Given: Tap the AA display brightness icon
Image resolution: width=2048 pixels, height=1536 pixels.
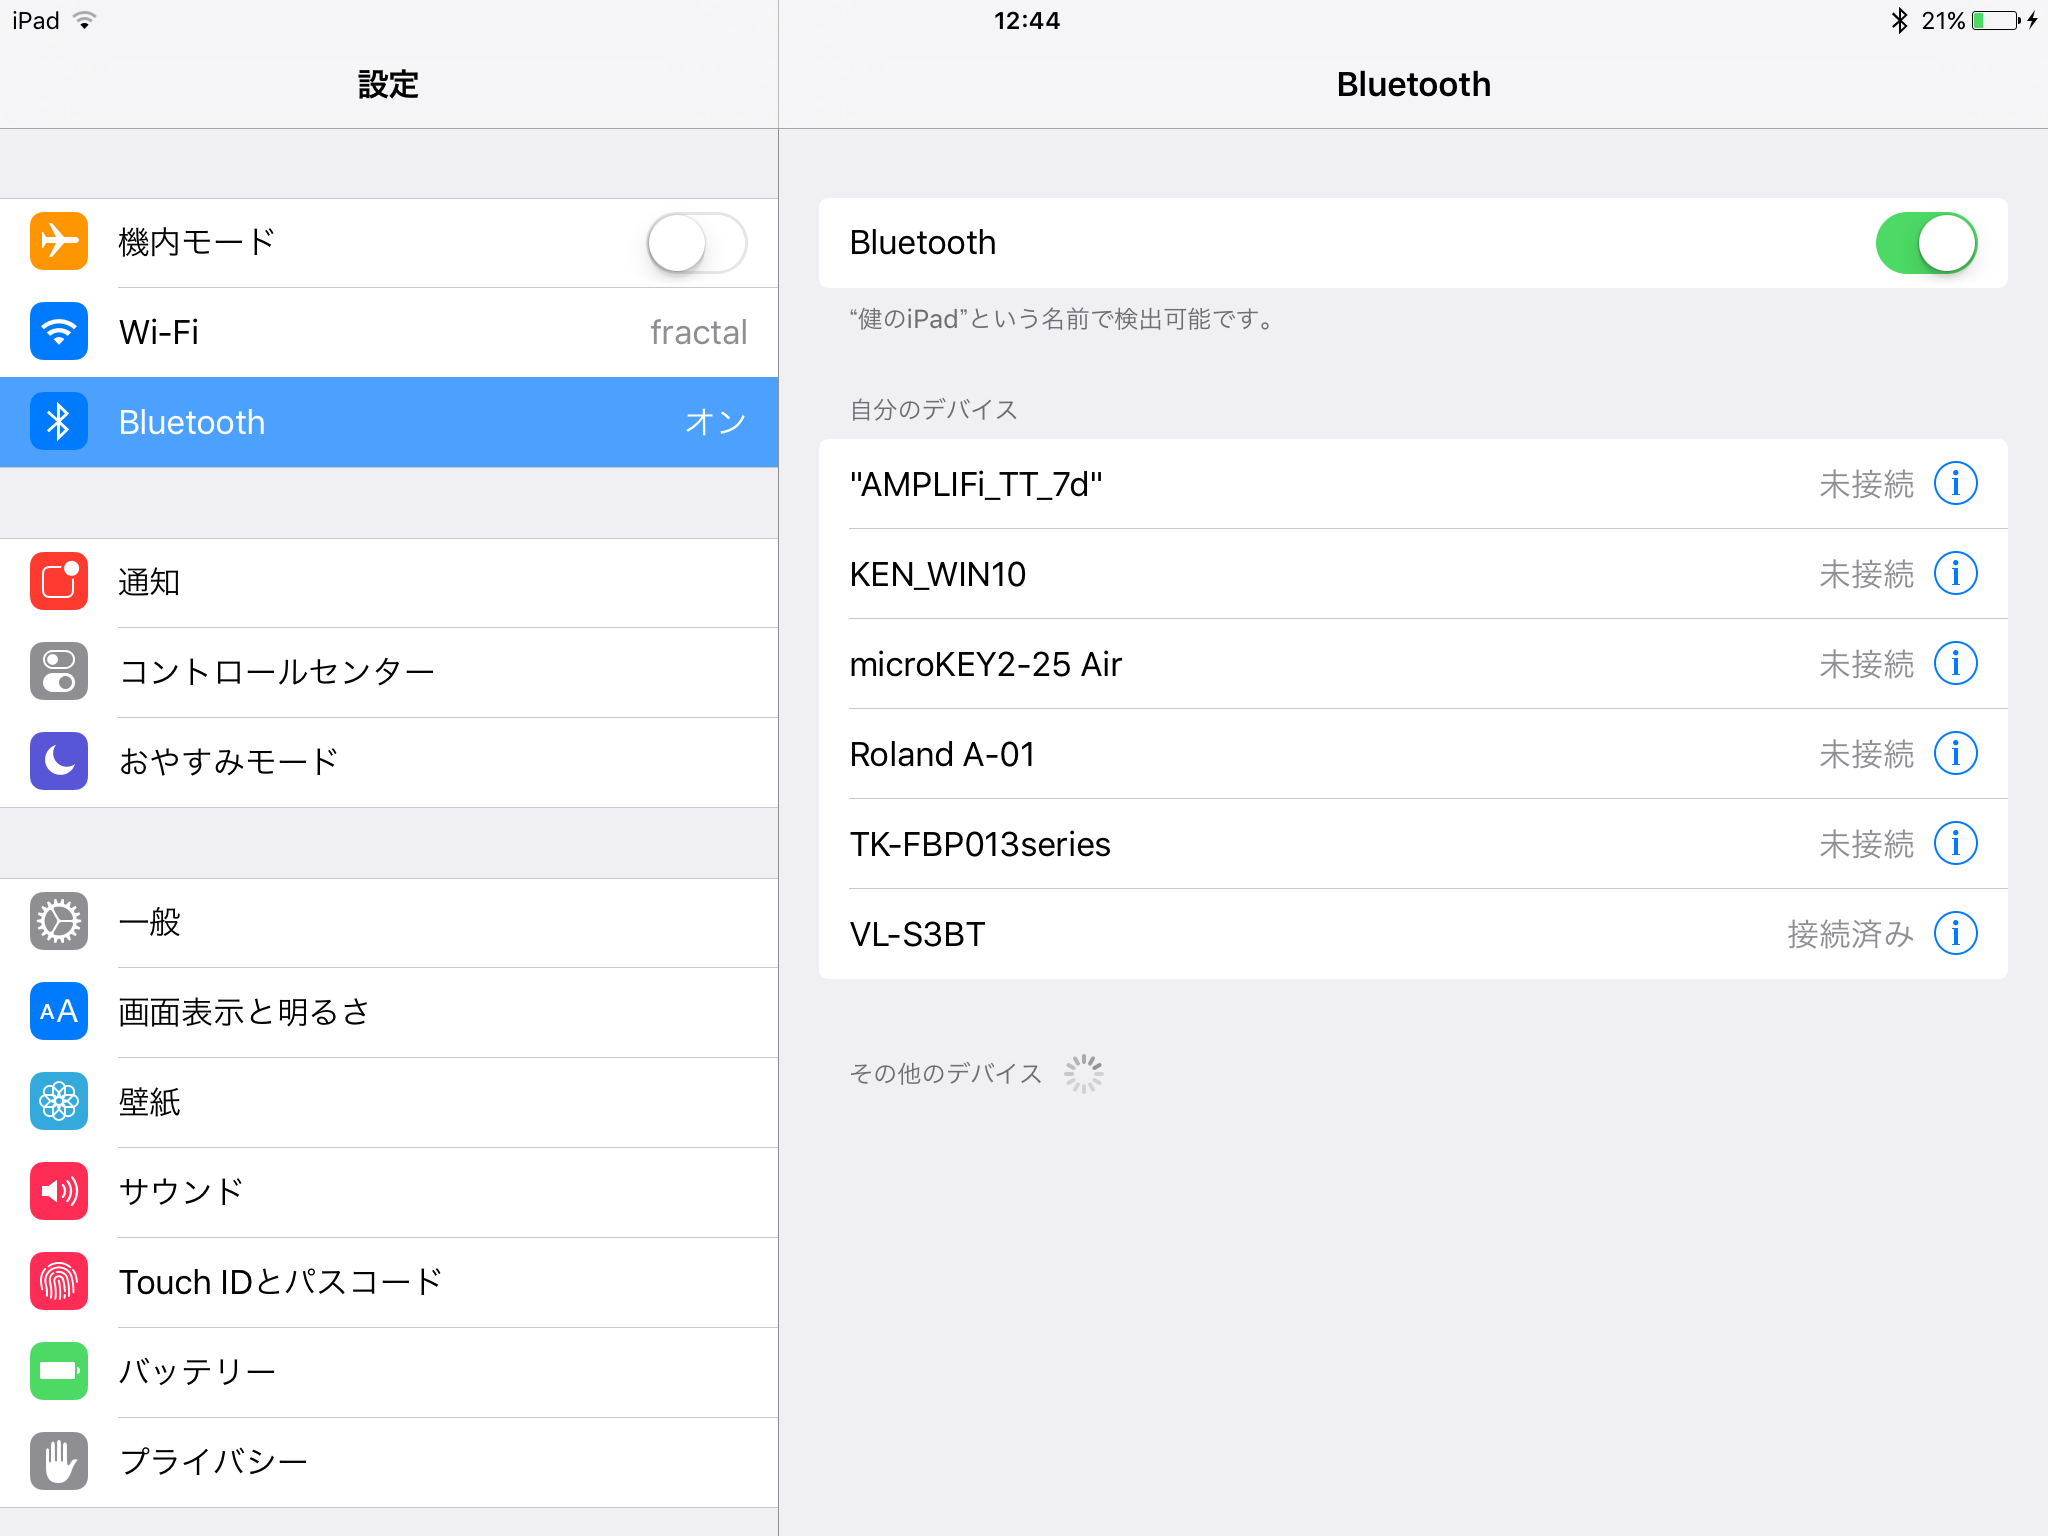Looking at the screenshot, I should 59,1012.
